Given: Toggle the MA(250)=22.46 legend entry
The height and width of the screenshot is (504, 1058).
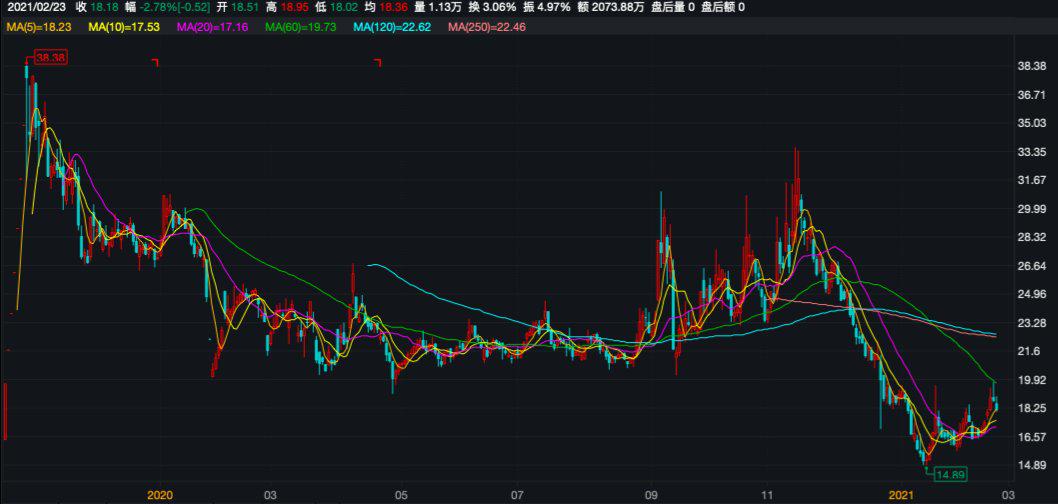Looking at the screenshot, I should 486,27.
